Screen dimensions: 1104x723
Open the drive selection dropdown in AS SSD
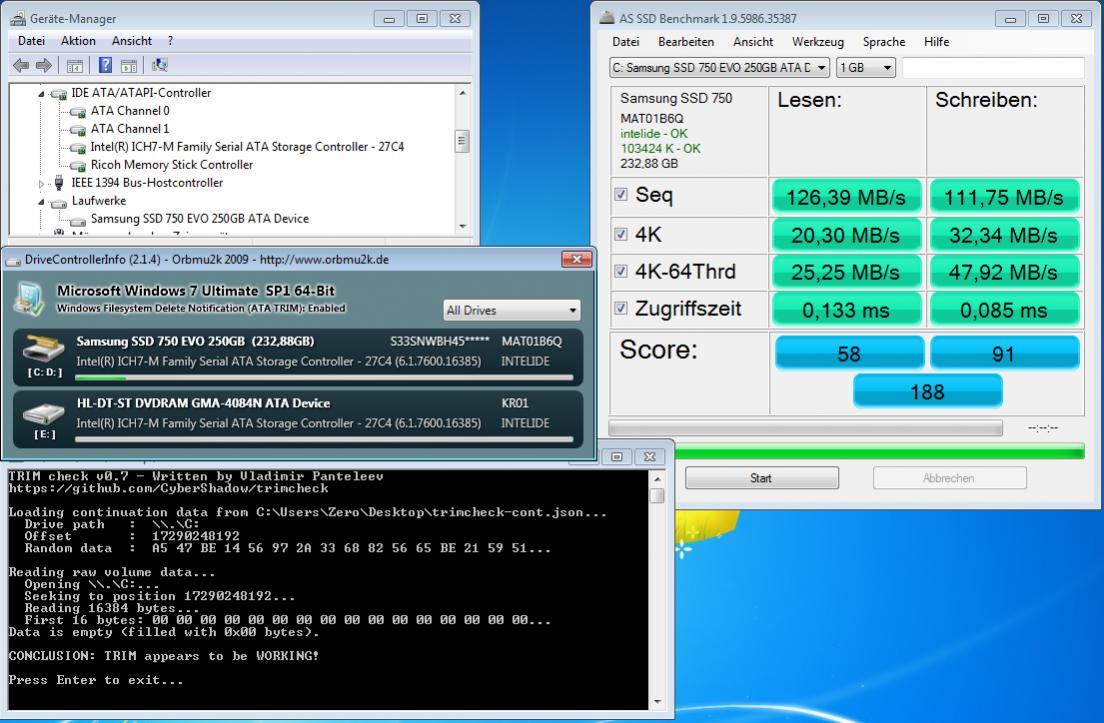tap(720, 68)
